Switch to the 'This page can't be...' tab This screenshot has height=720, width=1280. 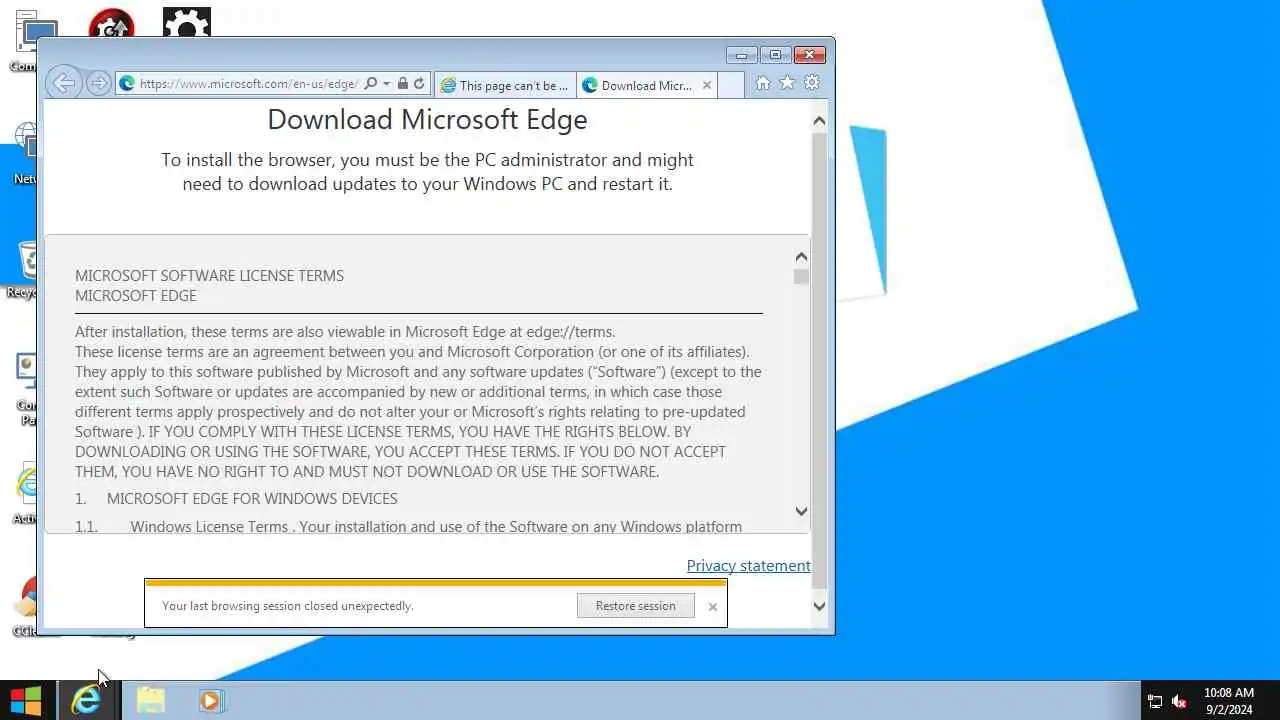coord(505,85)
